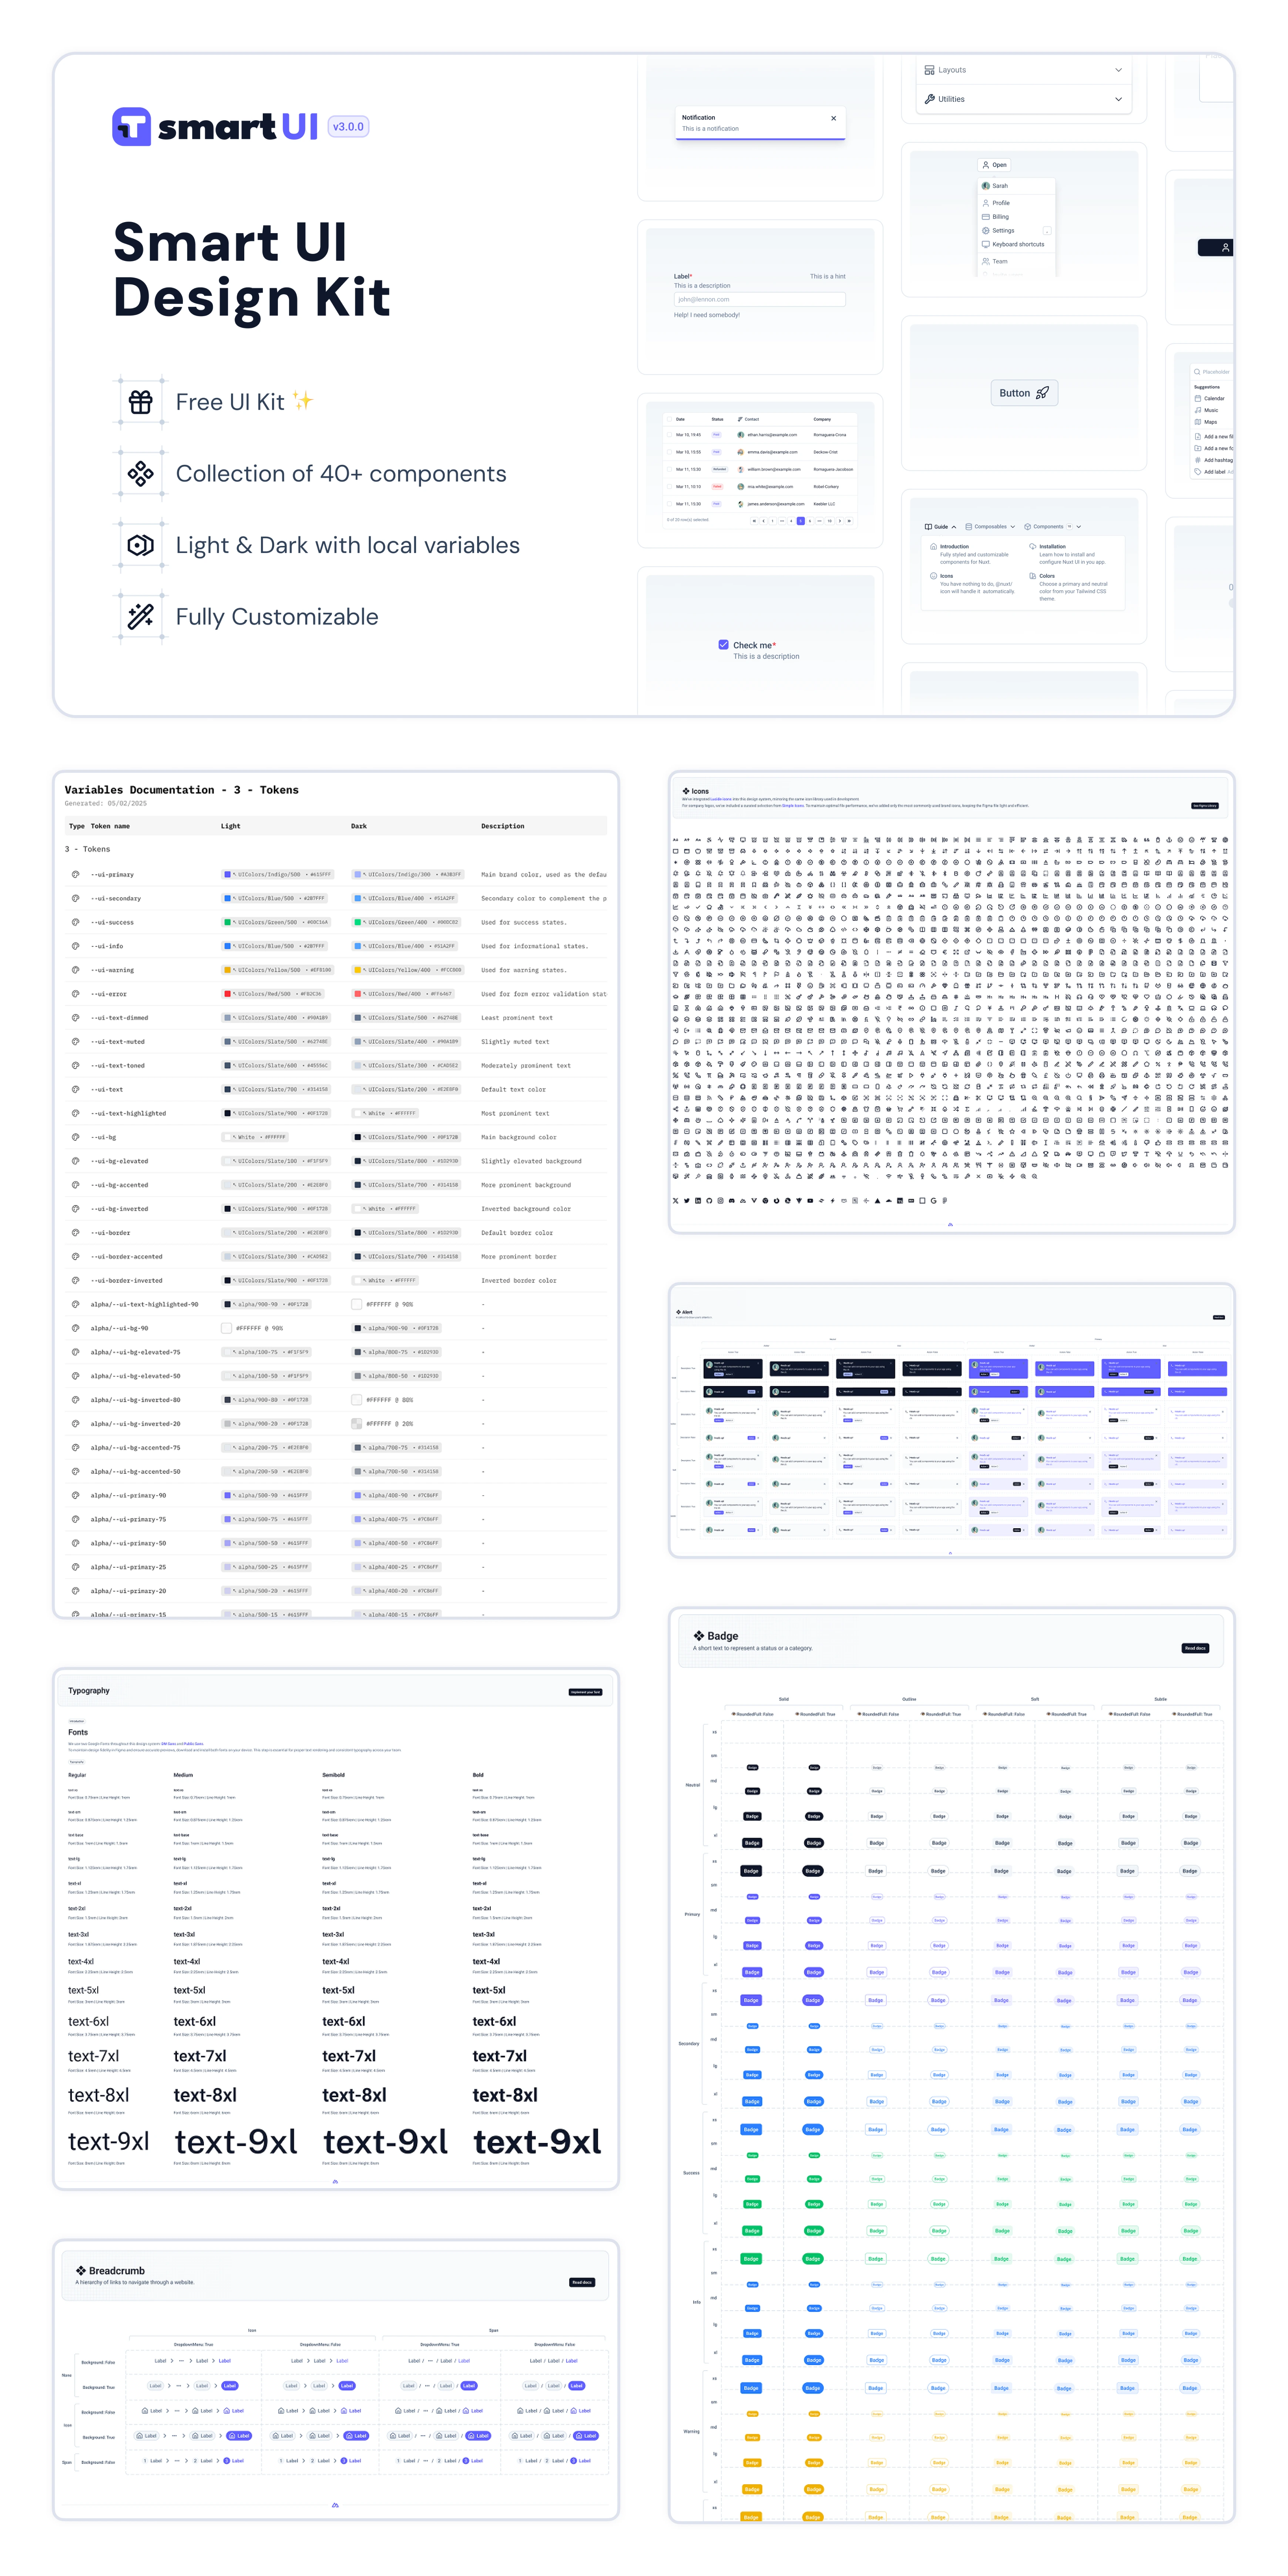Select page 5 in the table pagination

pyautogui.click(x=801, y=521)
